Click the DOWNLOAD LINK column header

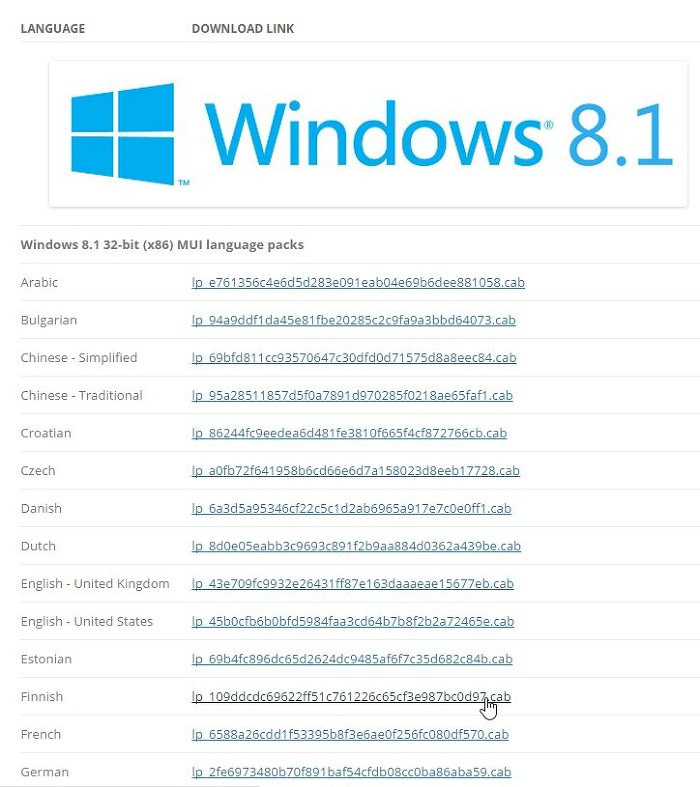point(243,29)
